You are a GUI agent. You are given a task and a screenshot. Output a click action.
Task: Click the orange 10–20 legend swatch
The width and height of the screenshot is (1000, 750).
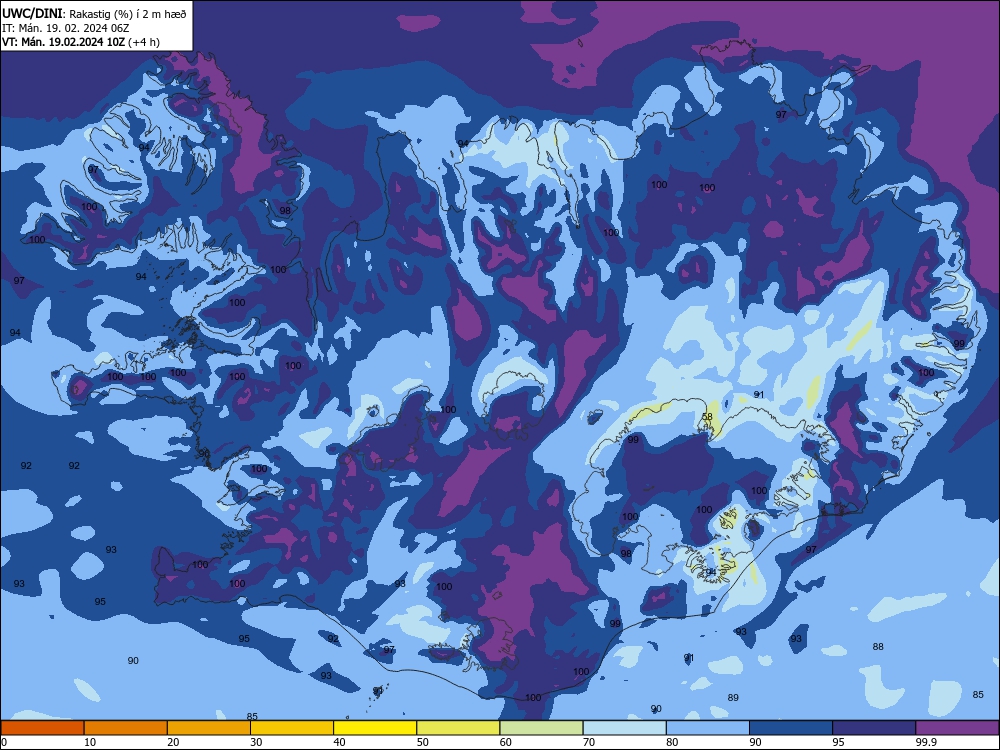[x=126, y=728]
